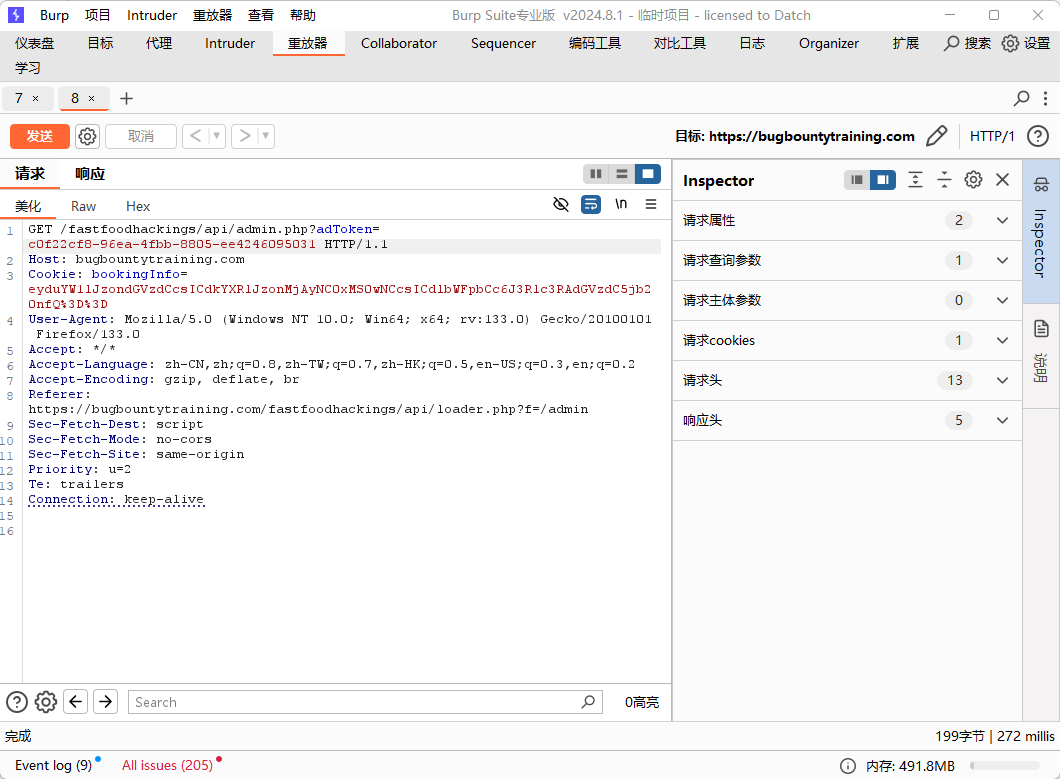Click the memory usage progress bar

point(1005,765)
